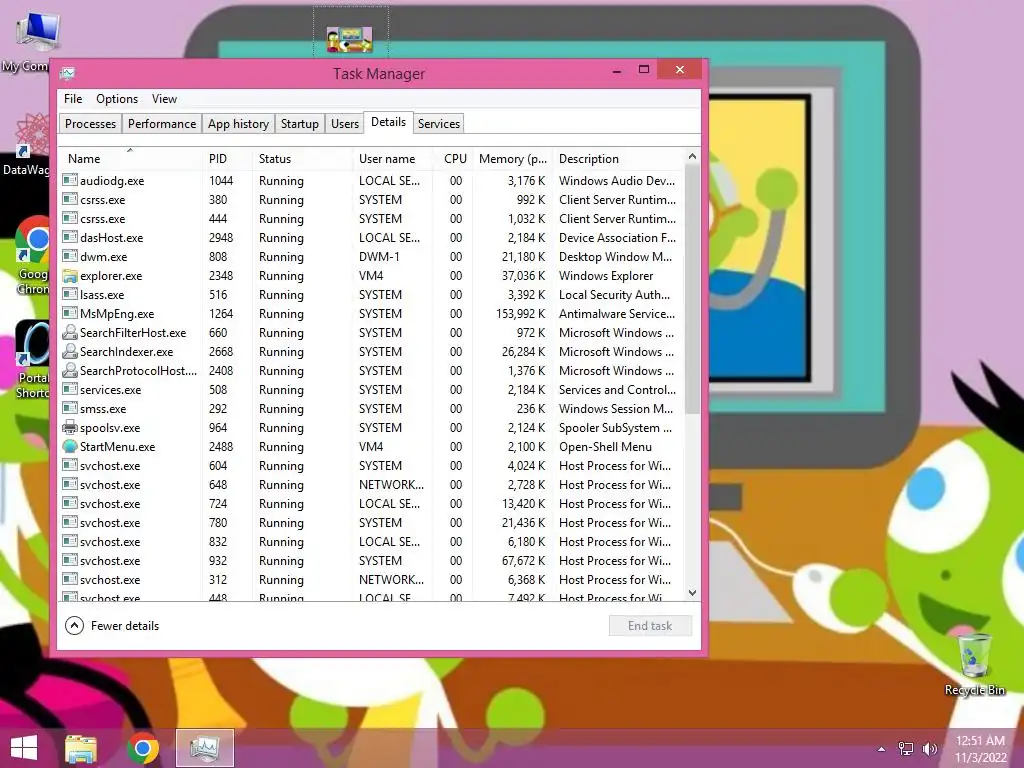Click the volume speaker tray icon
Screen dimensions: 1024x768
[x=929, y=749]
